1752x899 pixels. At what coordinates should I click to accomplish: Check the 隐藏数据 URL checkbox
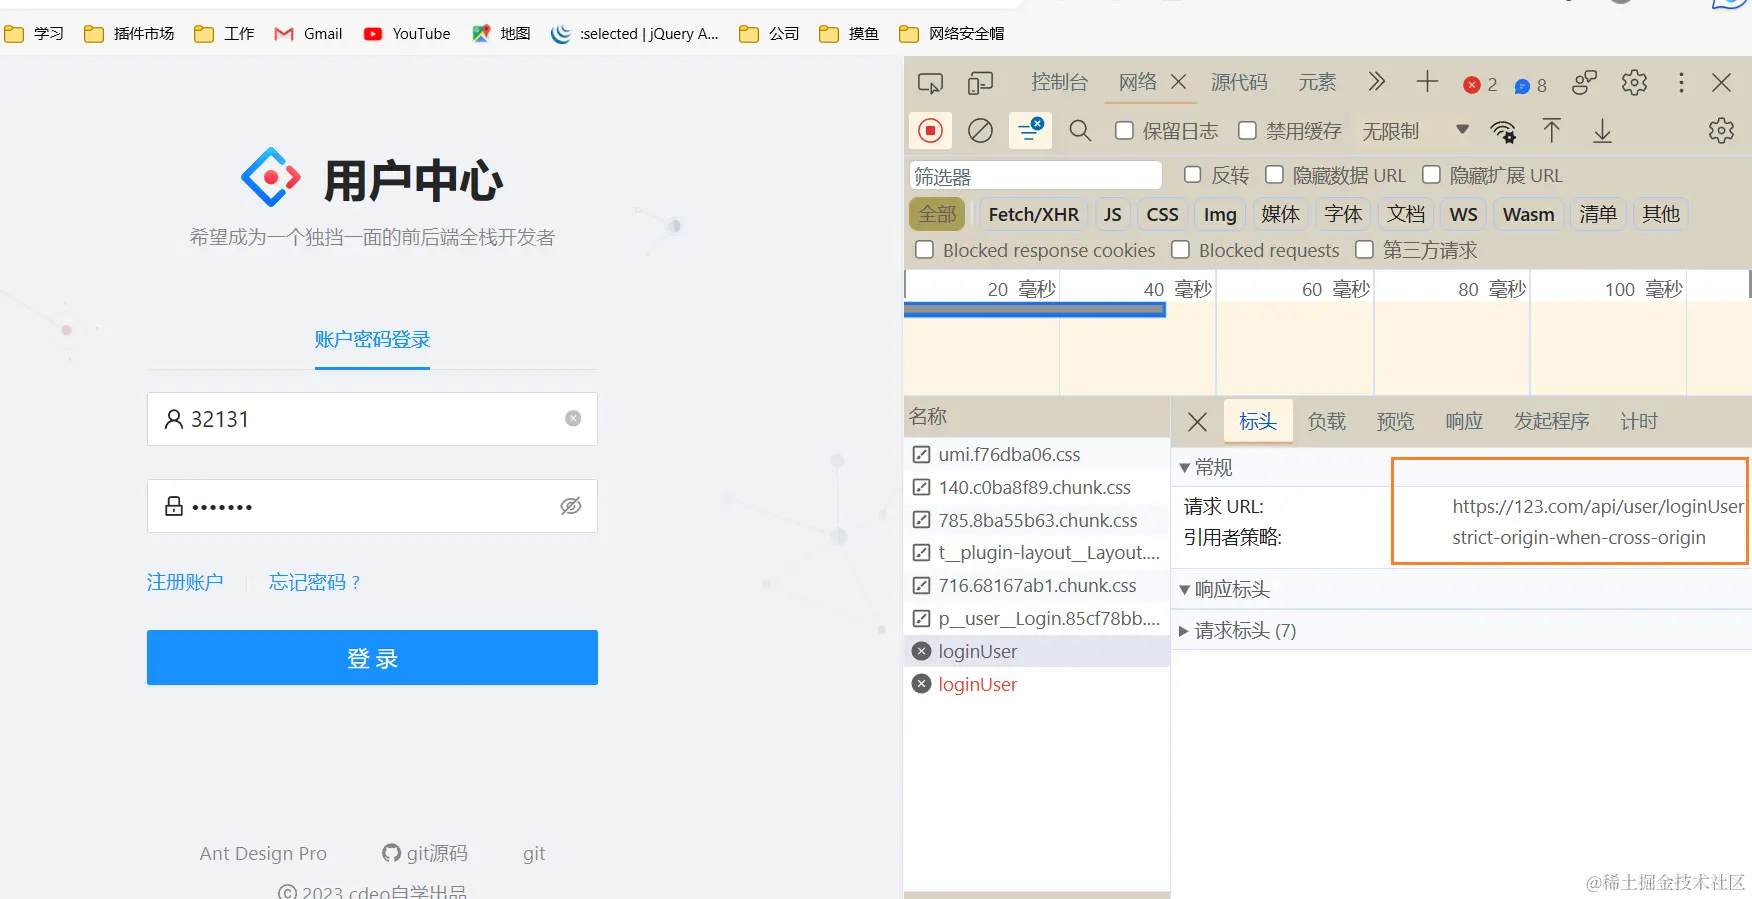tap(1274, 175)
